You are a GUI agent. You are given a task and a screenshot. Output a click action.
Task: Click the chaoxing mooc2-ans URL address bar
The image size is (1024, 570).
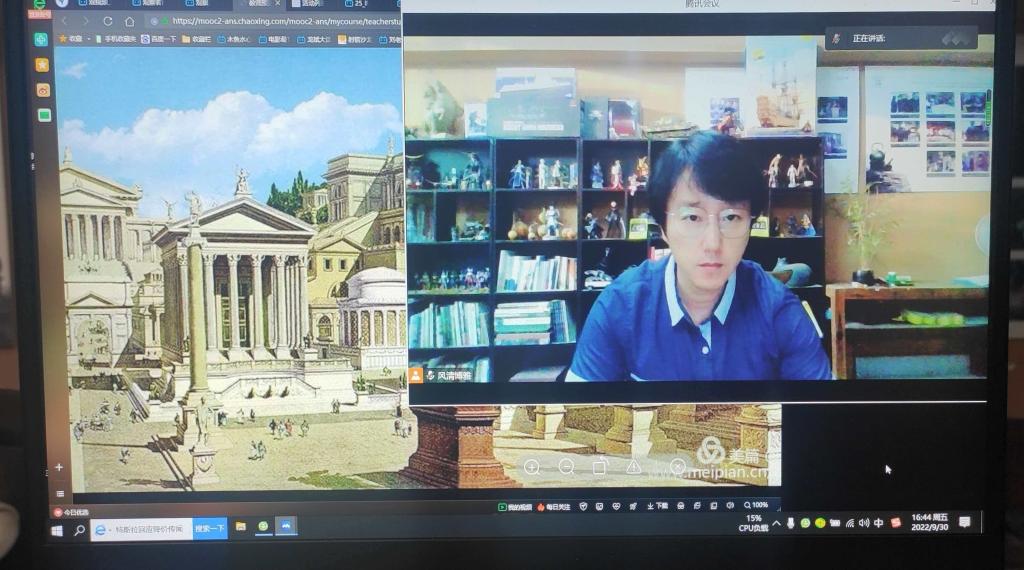(274, 22)
